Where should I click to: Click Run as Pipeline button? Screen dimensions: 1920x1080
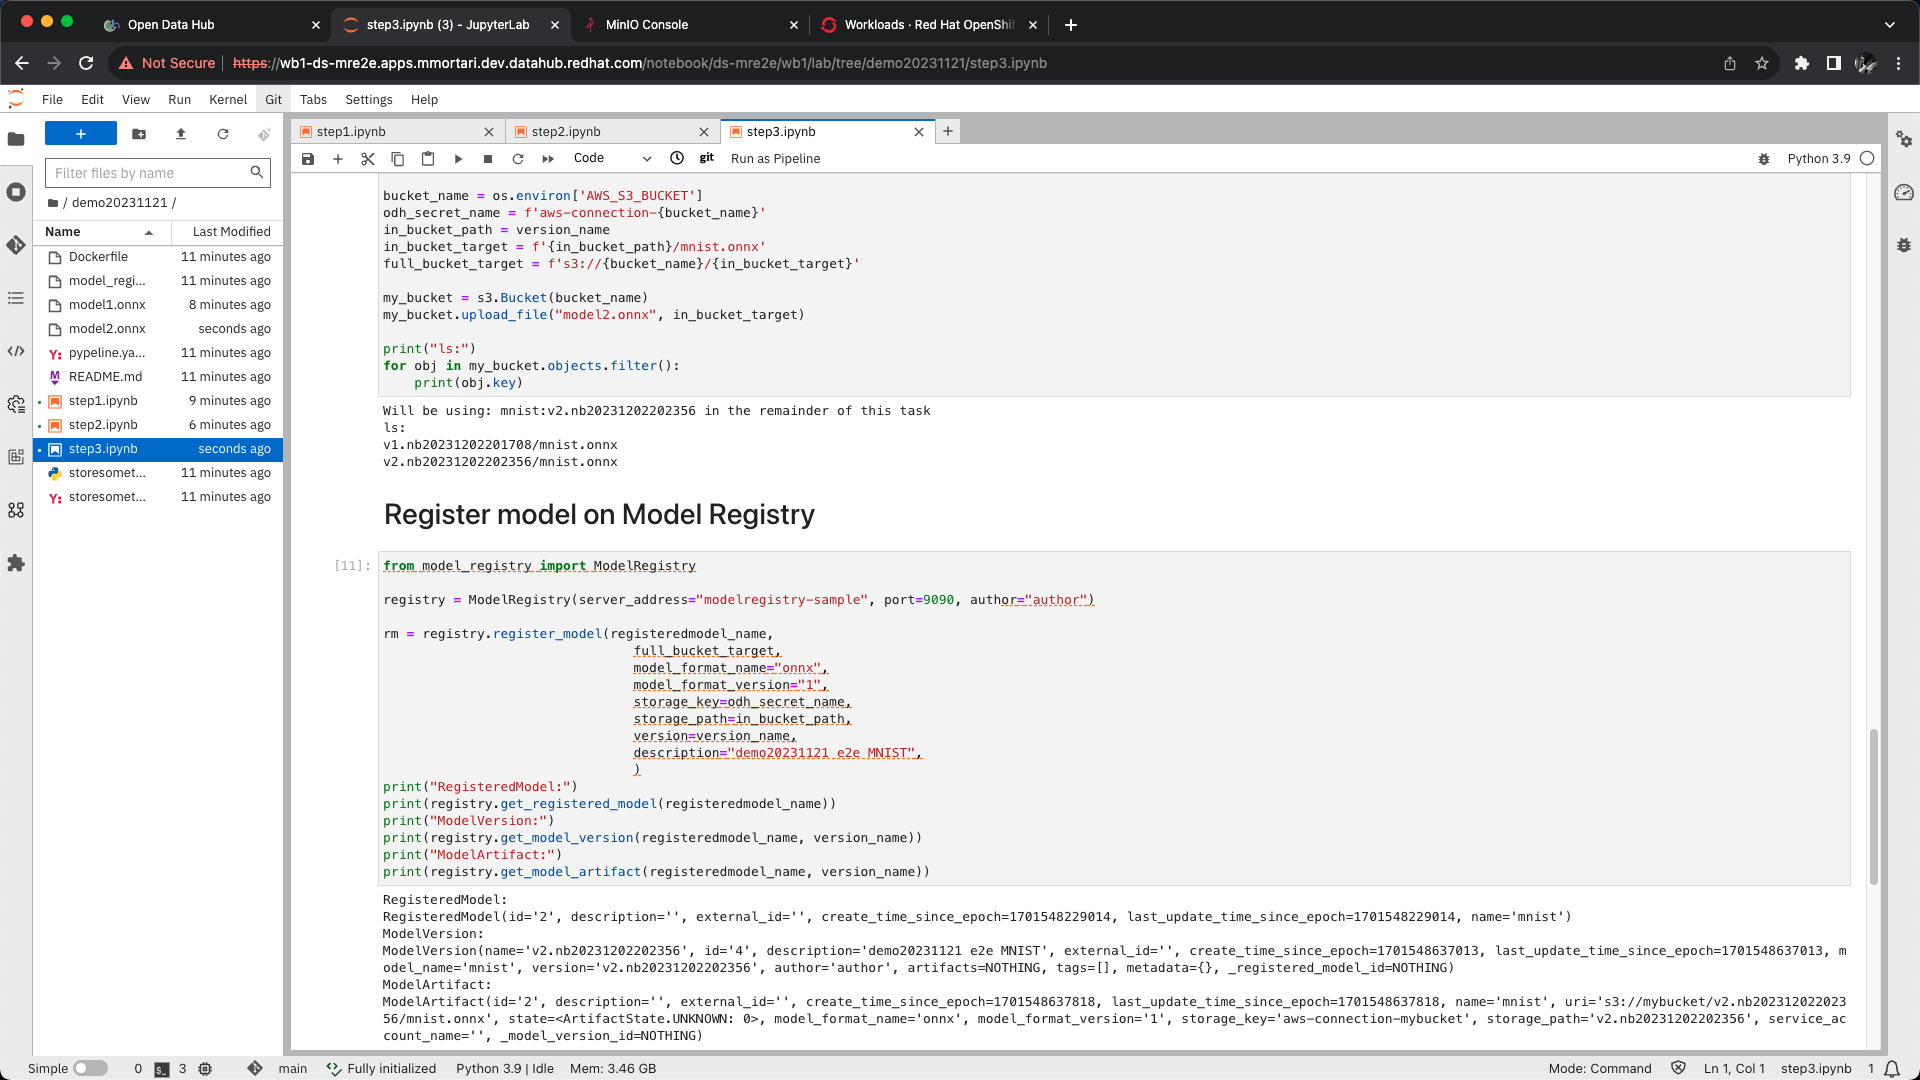tap(775, 158)
